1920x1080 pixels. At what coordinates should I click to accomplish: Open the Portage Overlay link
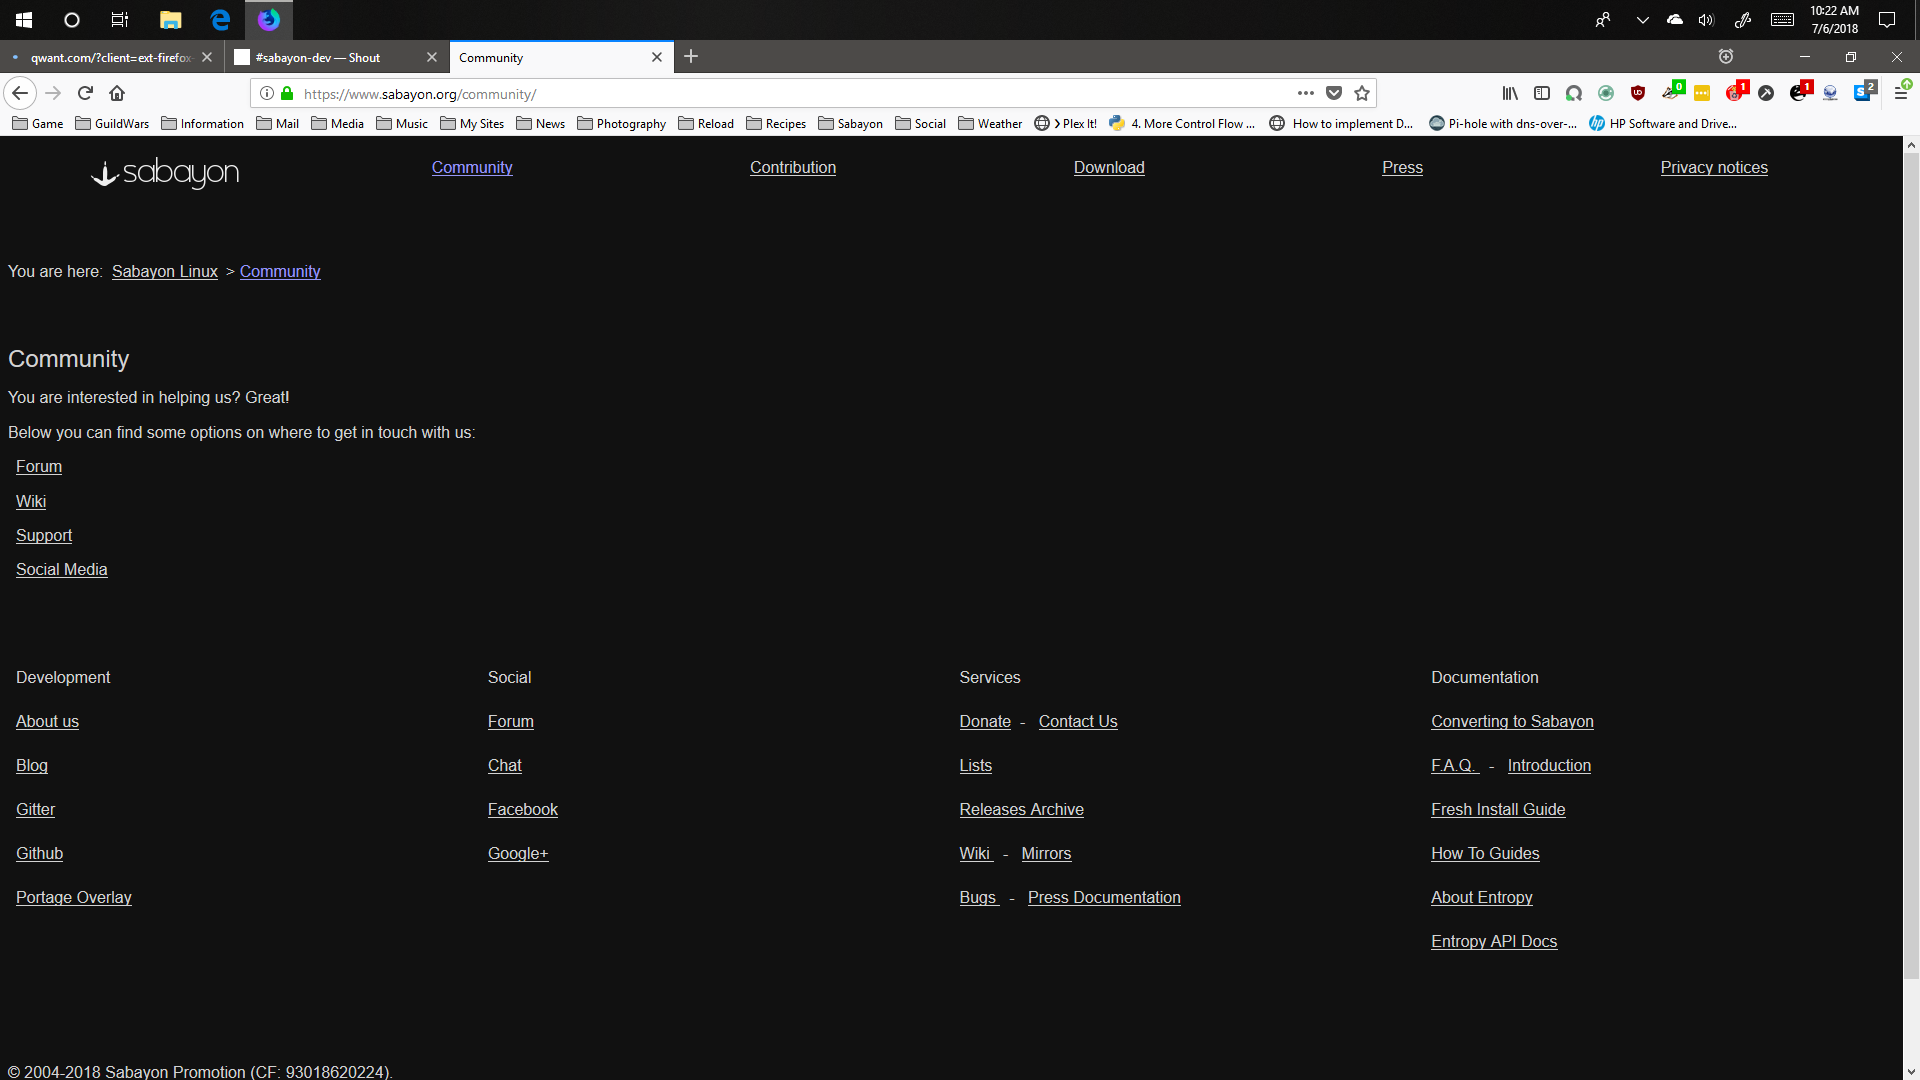[x=74, y=897]
